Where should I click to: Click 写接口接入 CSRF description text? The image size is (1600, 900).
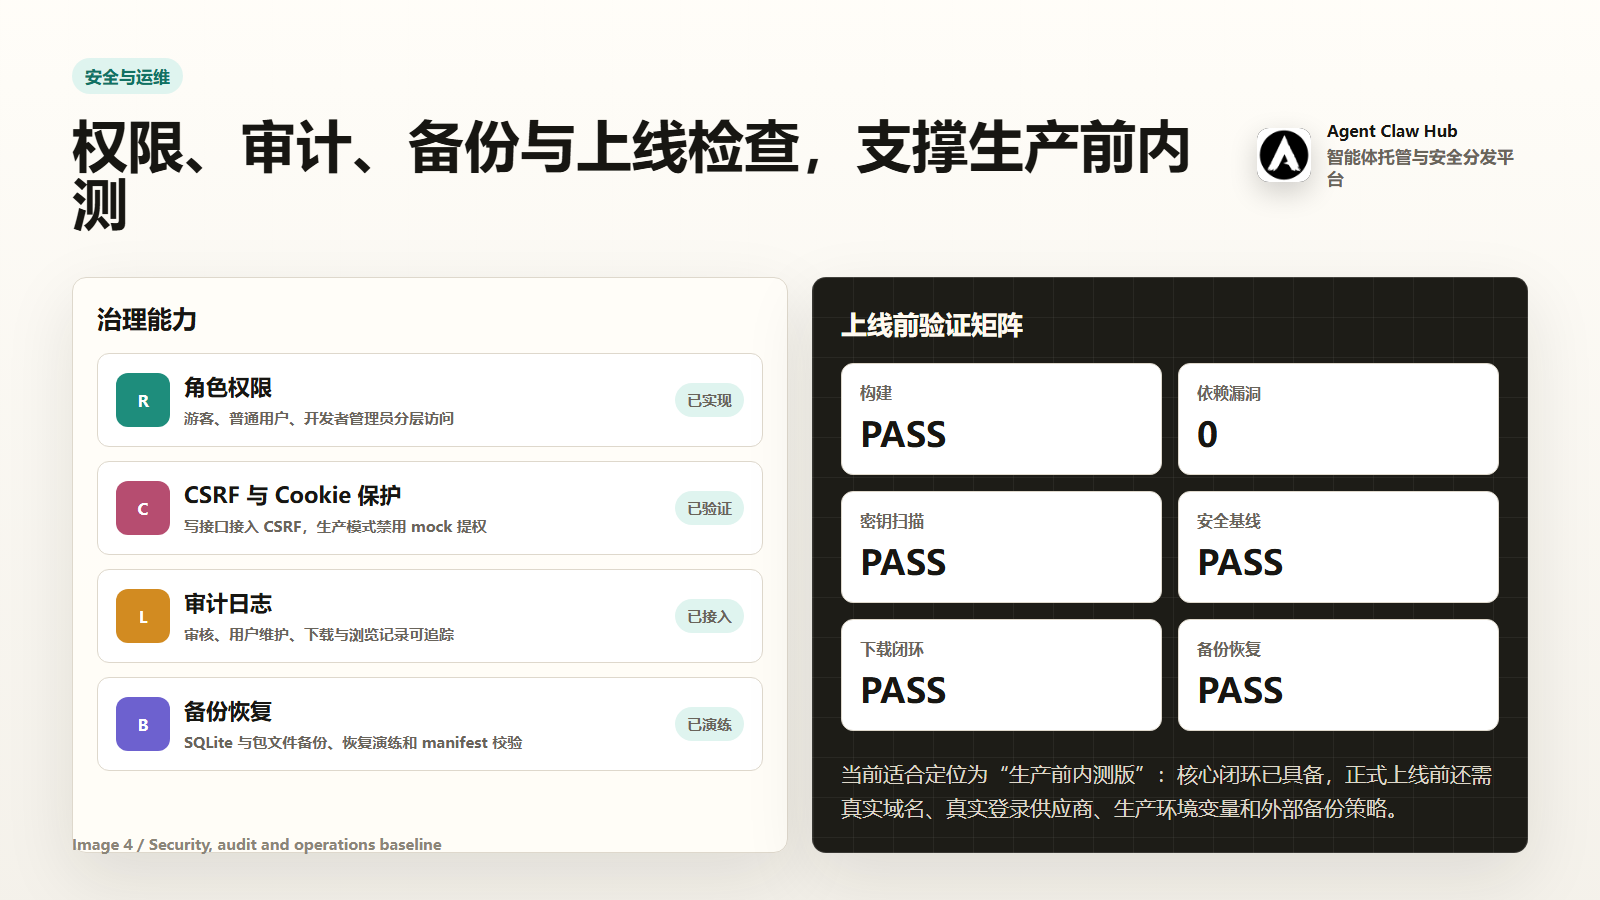pos(335,526)
